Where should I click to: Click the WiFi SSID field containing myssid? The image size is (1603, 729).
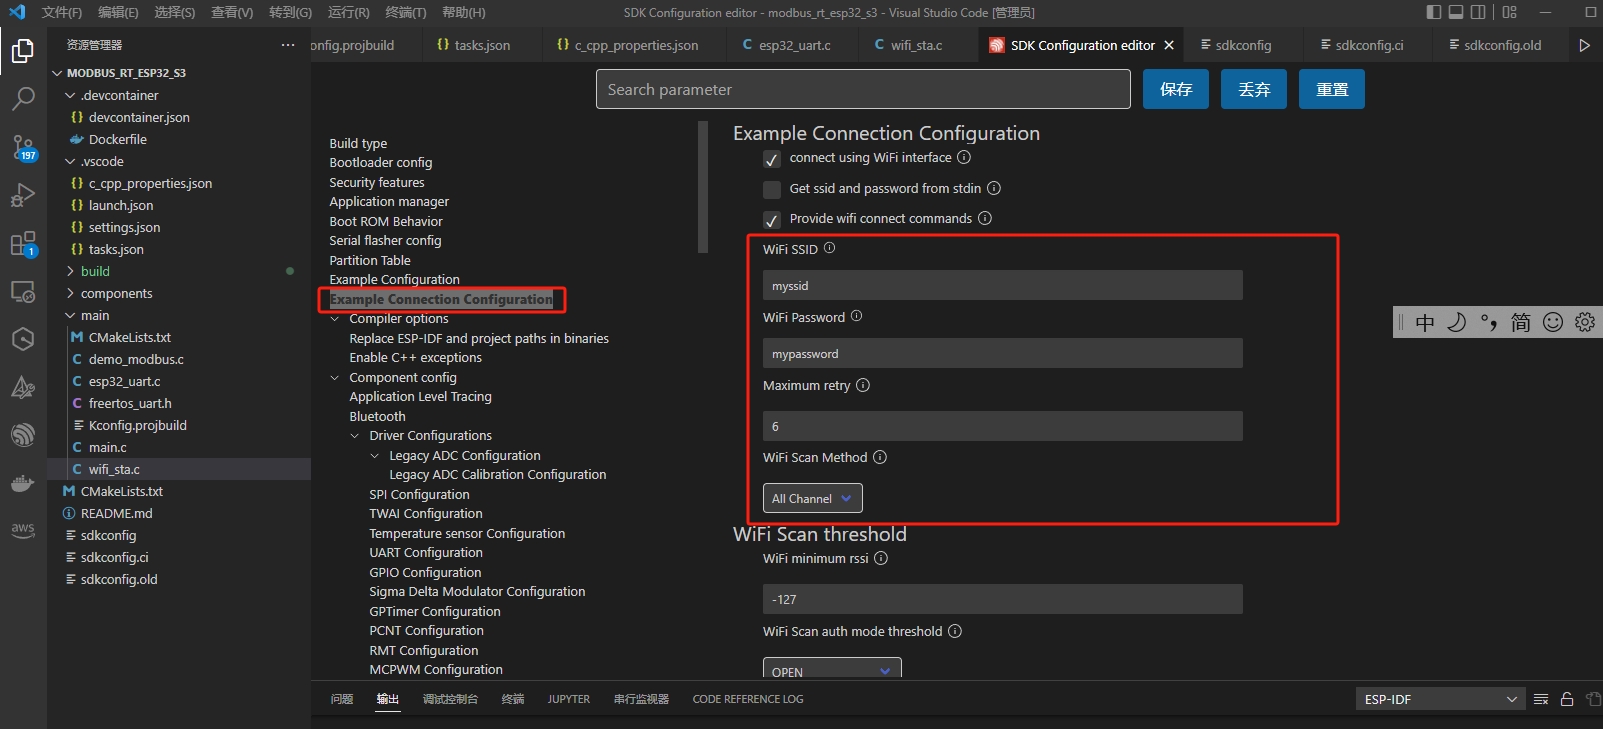pyautogui.click(x=1003, y=285)
